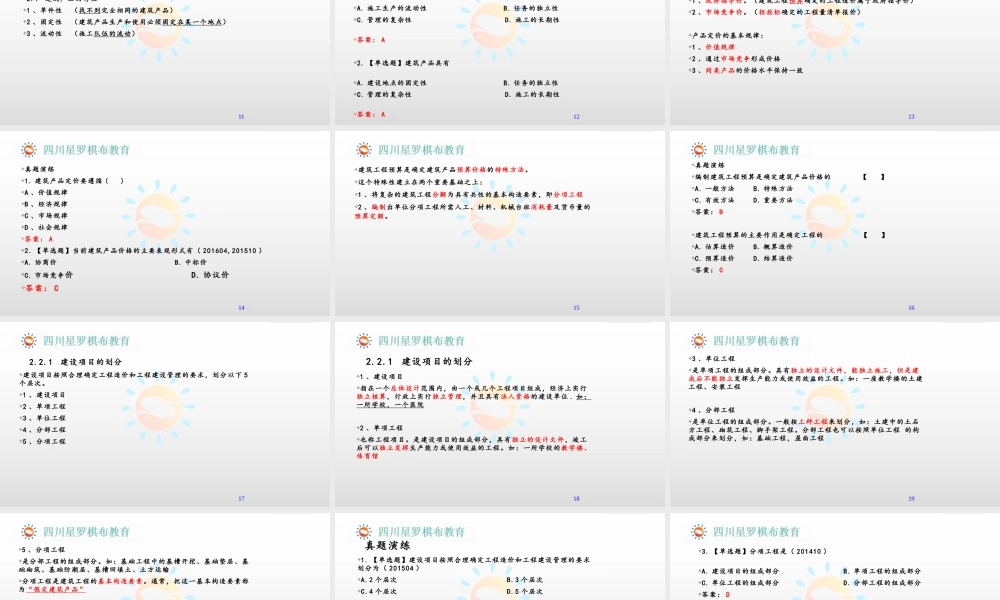The image size is (1000, 600).
Task: Select slide thumbnail numbered 13
Action: click(834, 62)
